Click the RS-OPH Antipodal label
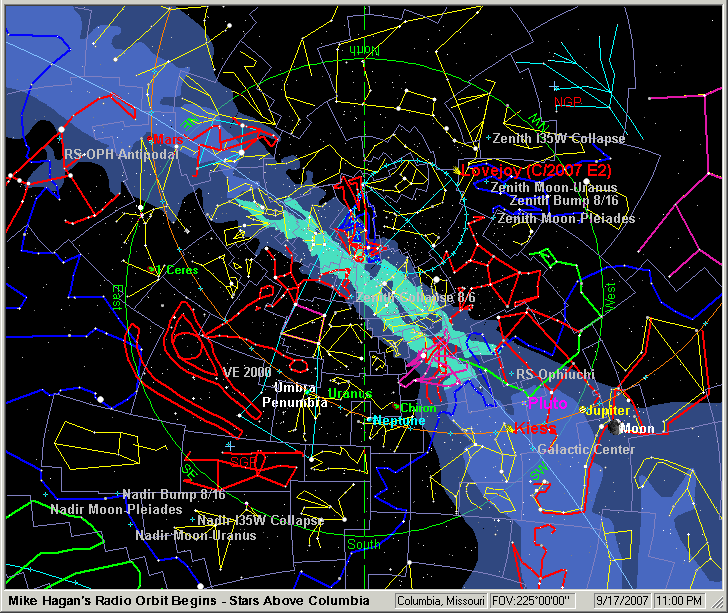Screen dimensions: 728x613 click(120, 155)
